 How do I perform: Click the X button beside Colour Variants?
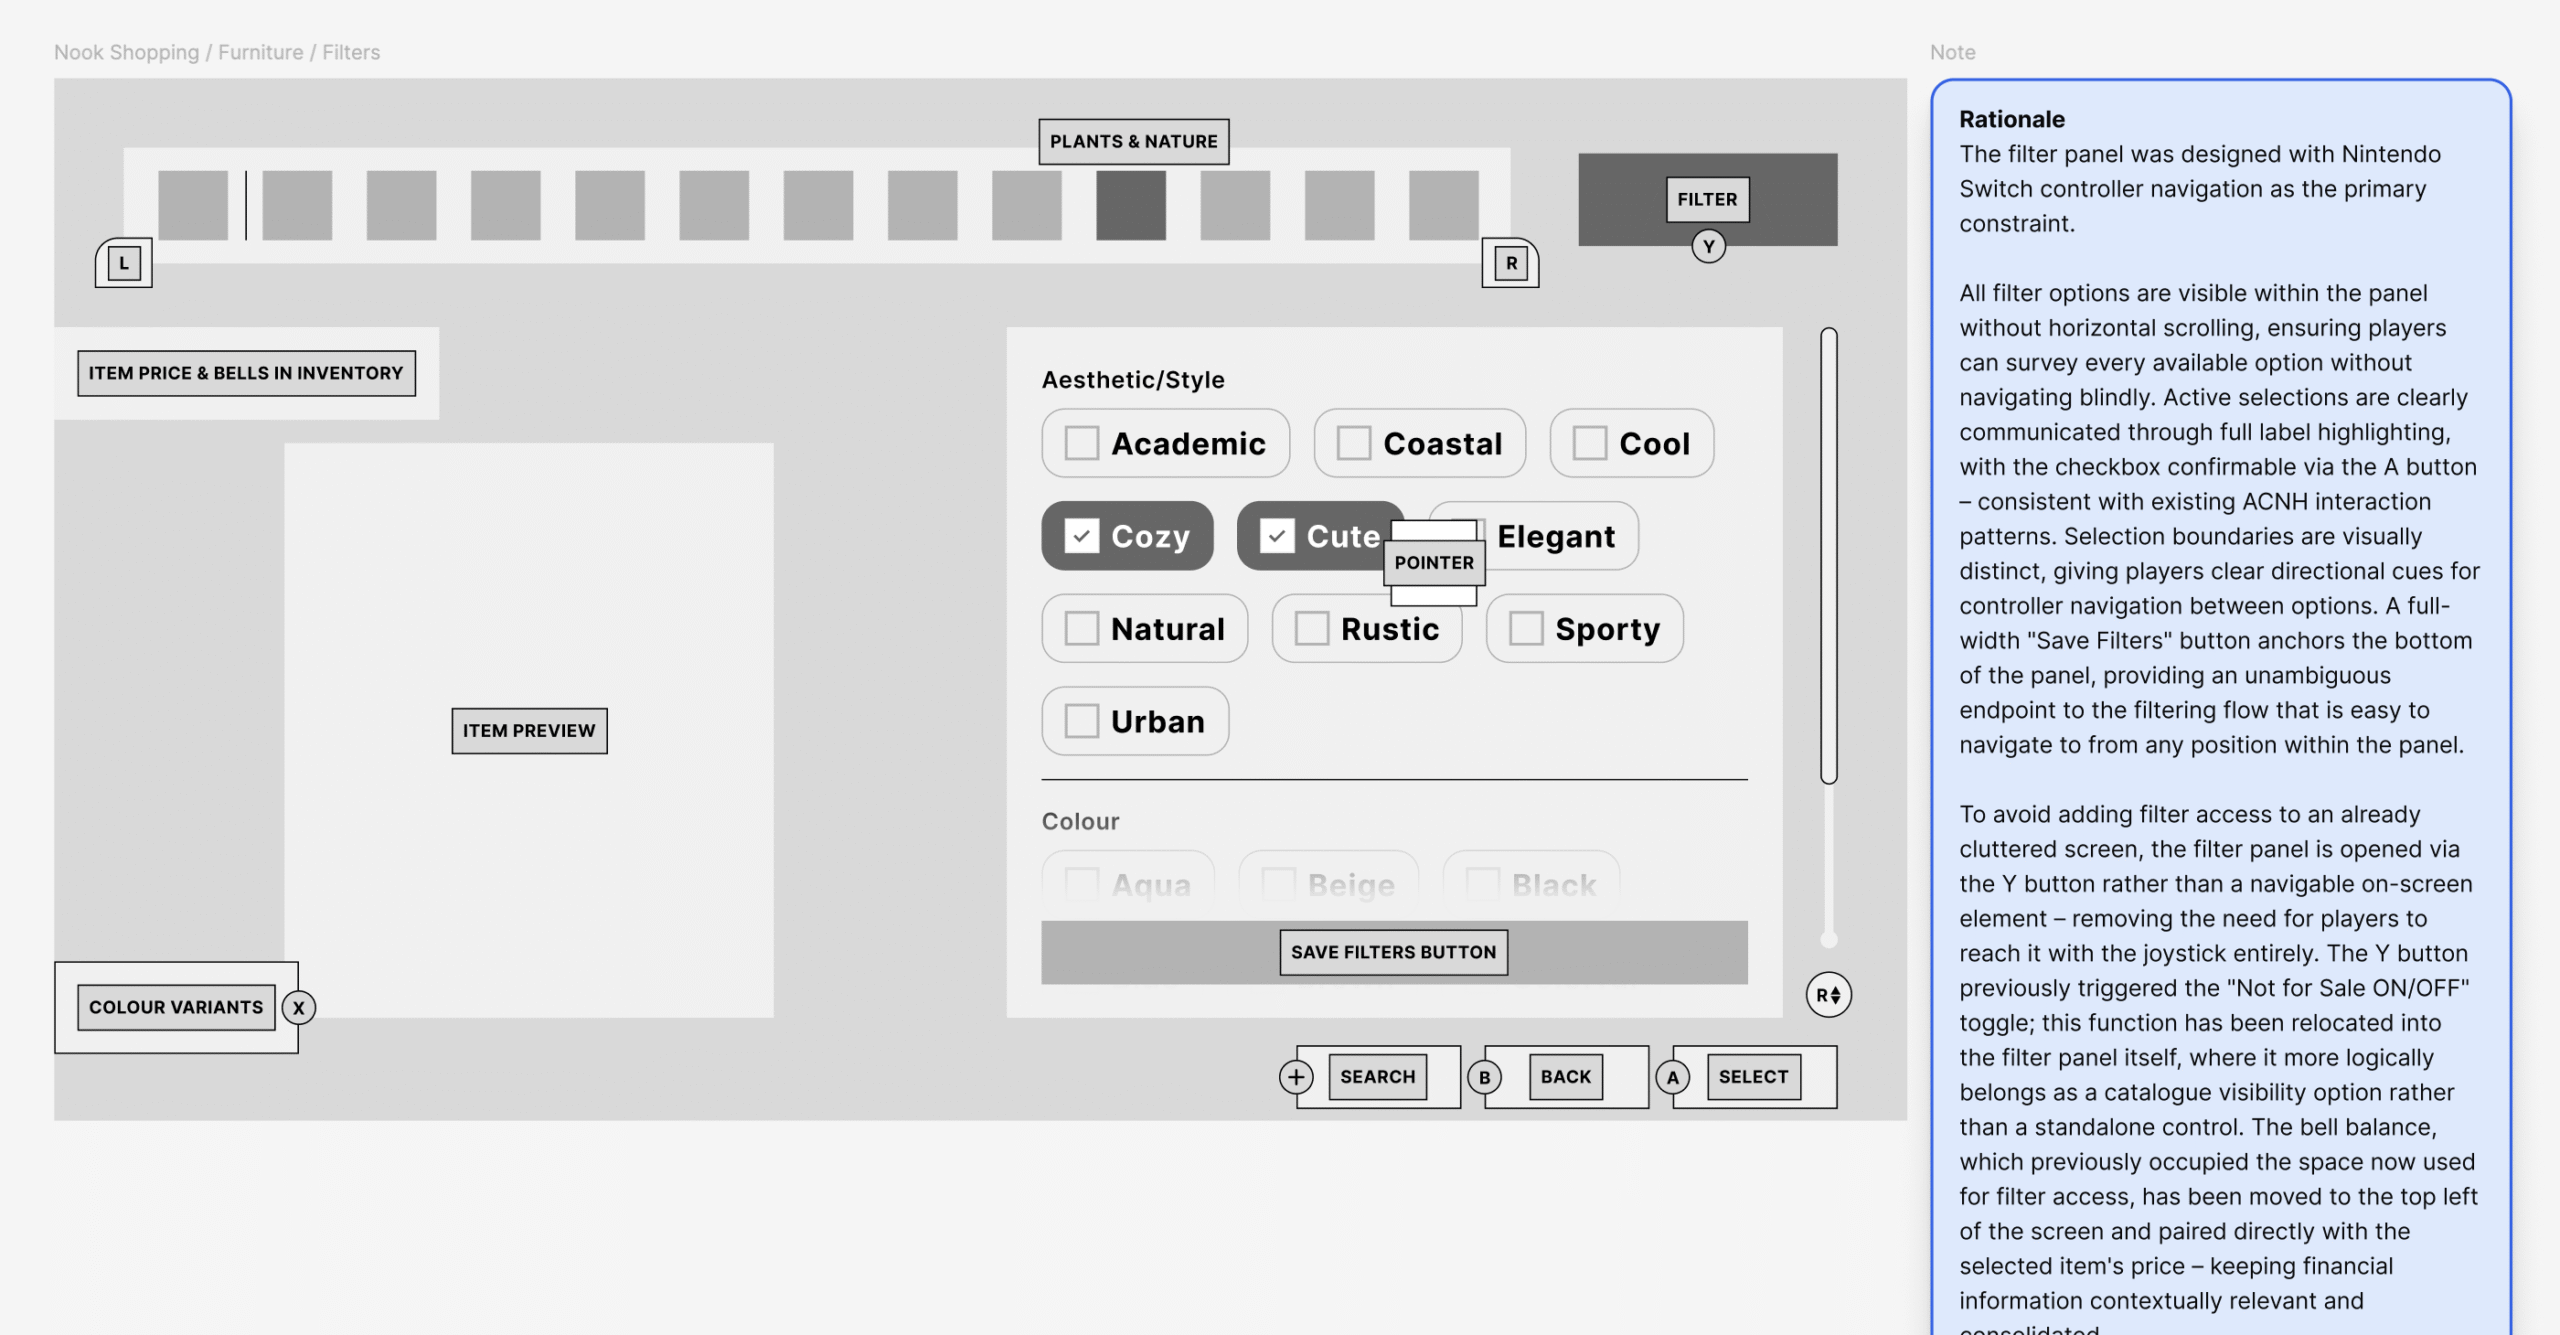(x=298, y=1008)
